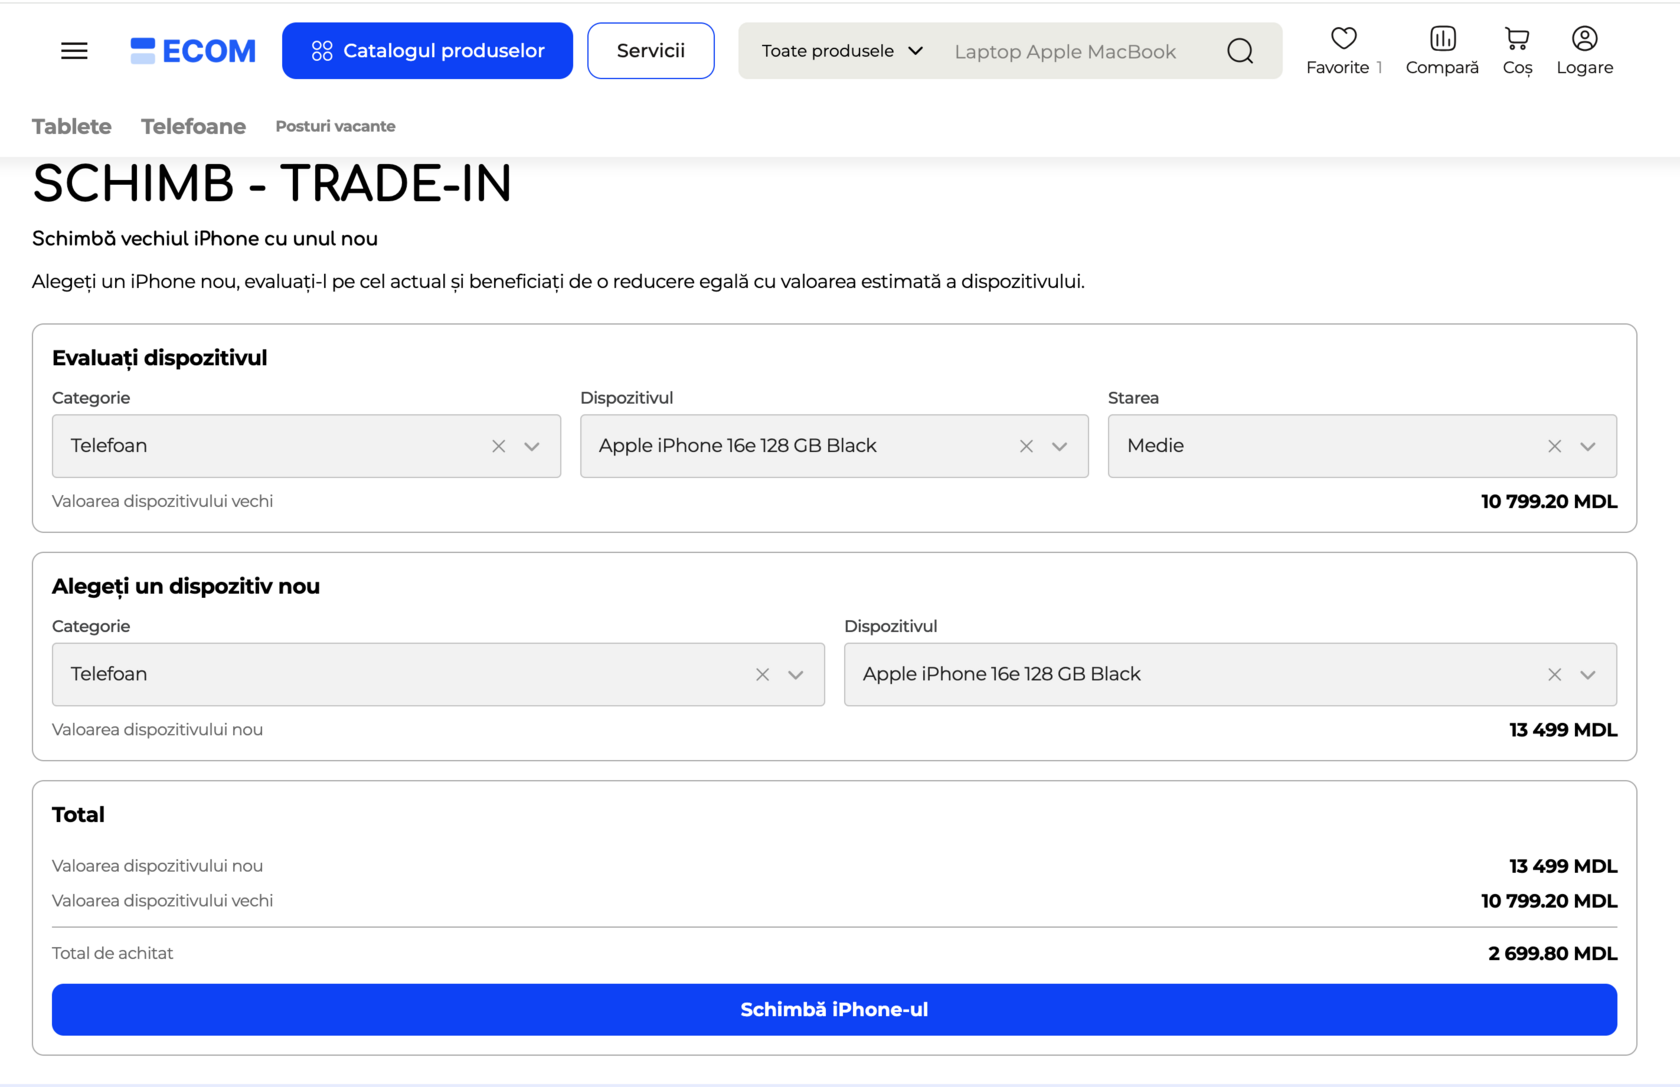This screenshot has width=1680, height=1087.
Task: Click the Starea field label
Action: pyautogui.click(x=1133, y=398)
